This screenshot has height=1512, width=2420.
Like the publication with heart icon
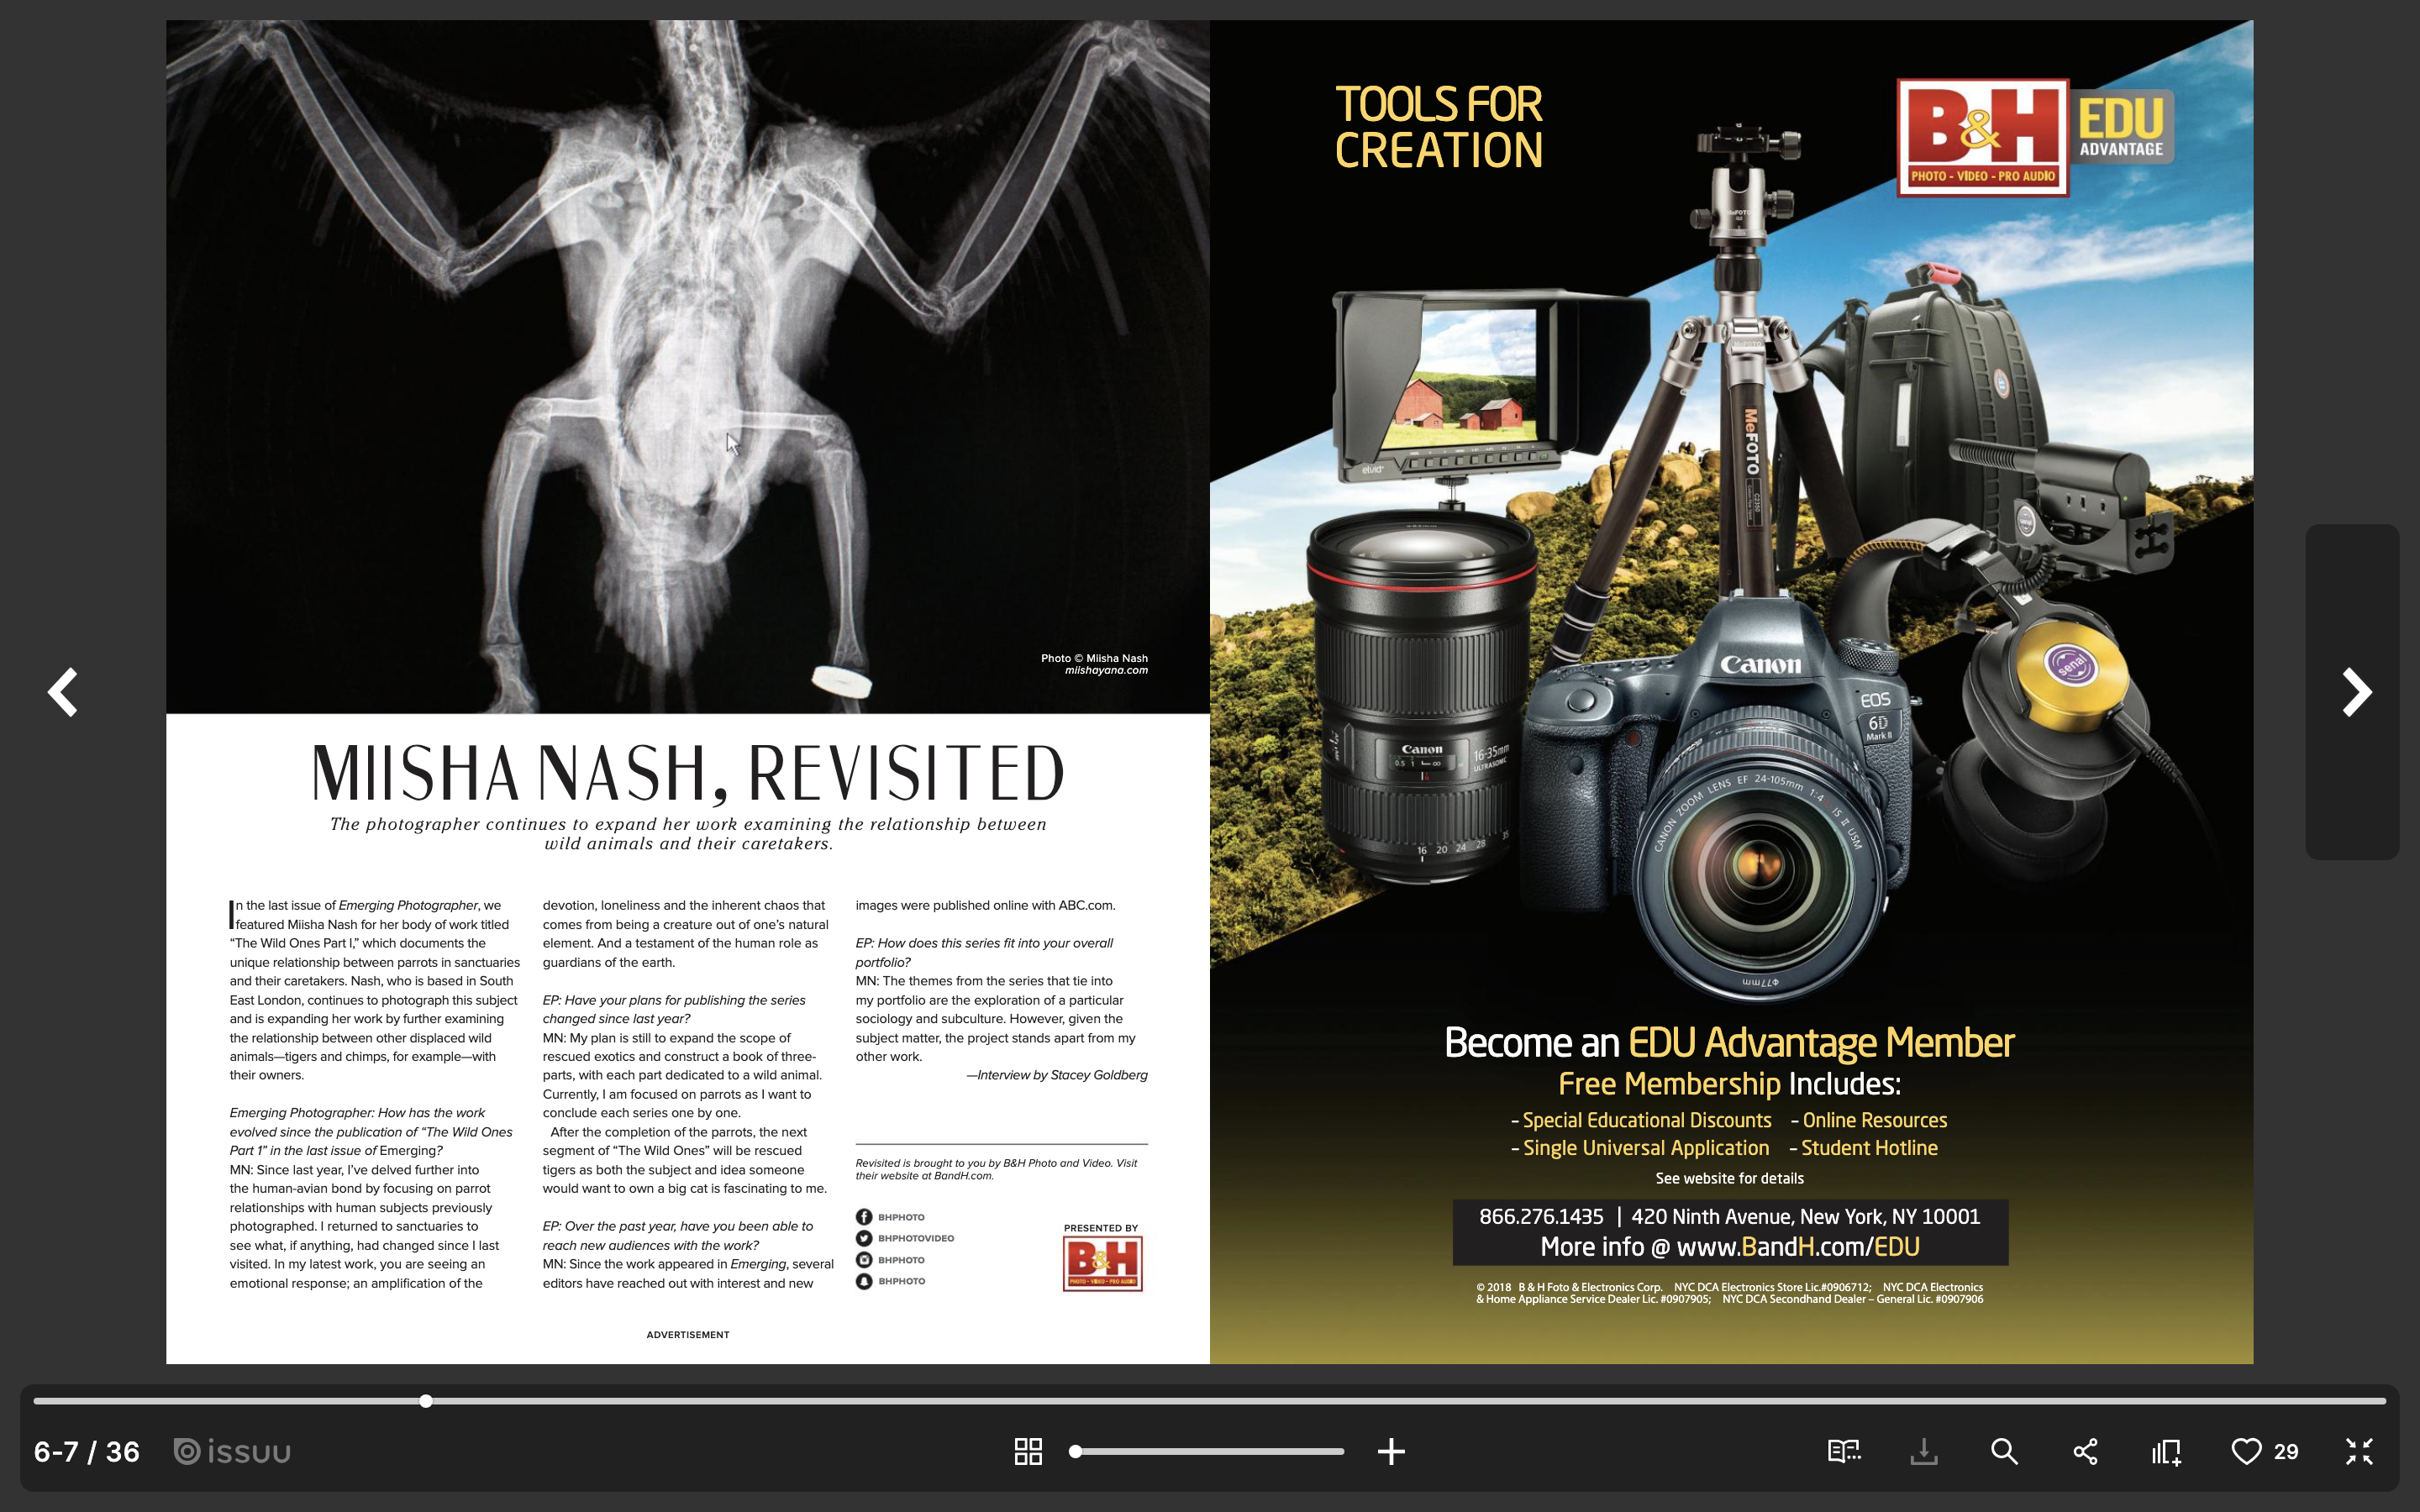point(2246,1451)
